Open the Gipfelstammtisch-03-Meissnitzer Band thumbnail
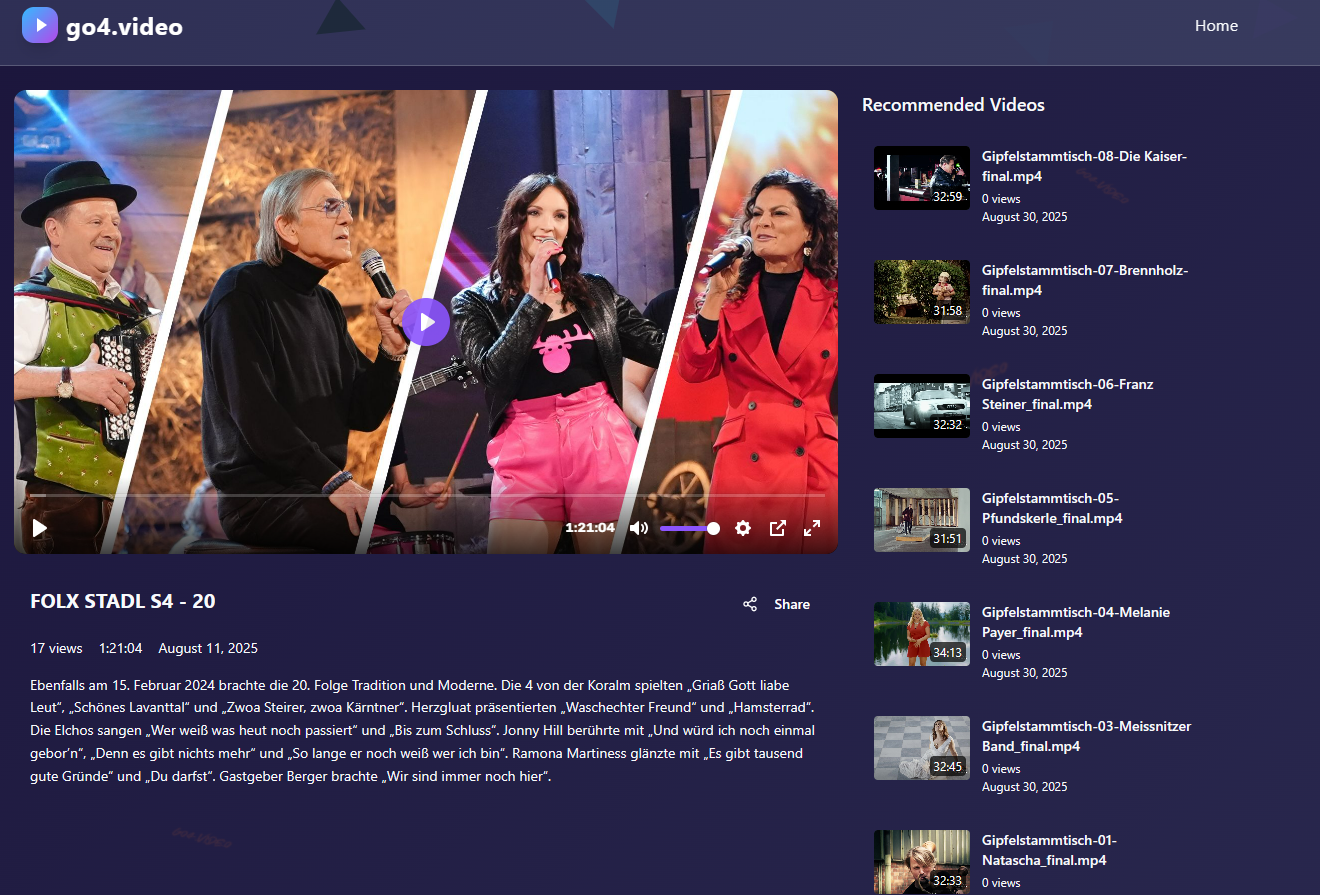 [922, 748]
